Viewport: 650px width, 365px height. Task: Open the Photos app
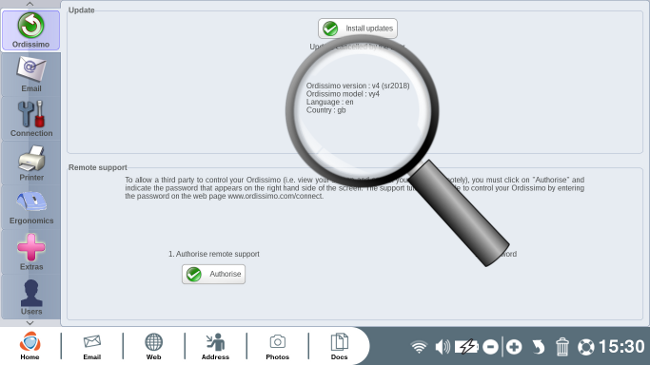(x=277, y=346)
